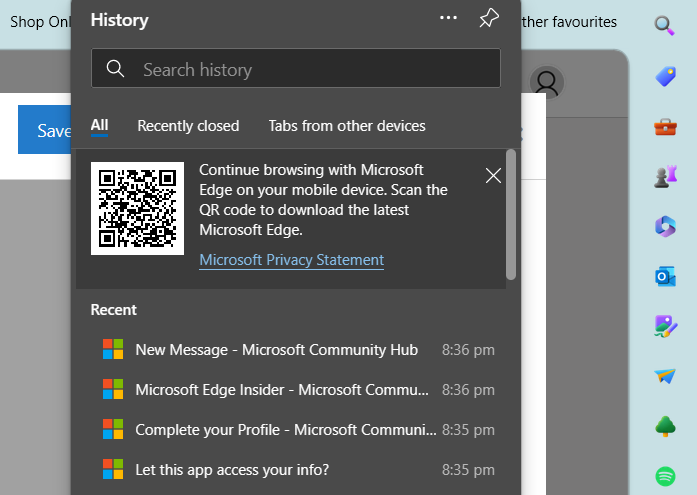Image resolution: width=697 pixels, height=495 pixels.
Task: Click the QR code image
Action: (137, 208)
